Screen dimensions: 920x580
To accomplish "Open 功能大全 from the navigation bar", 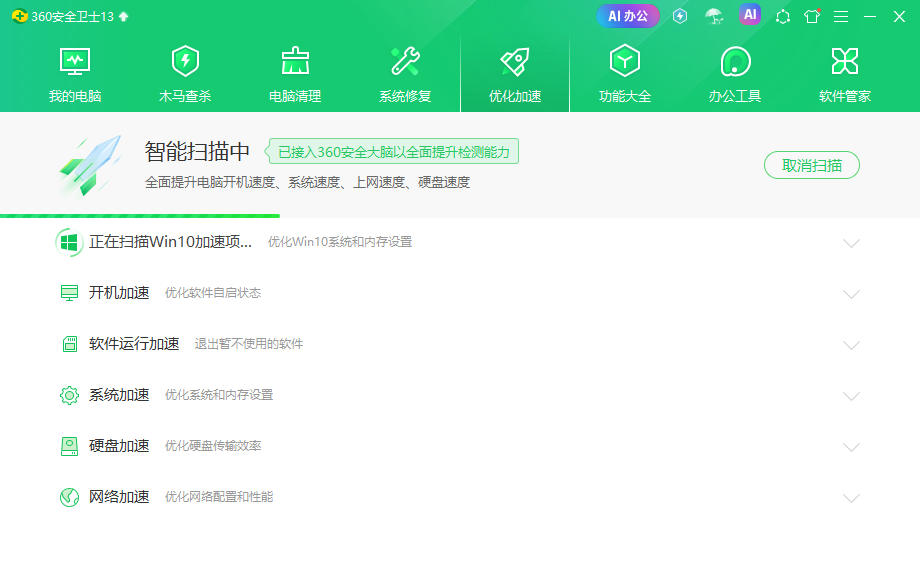I will [625, 68].
